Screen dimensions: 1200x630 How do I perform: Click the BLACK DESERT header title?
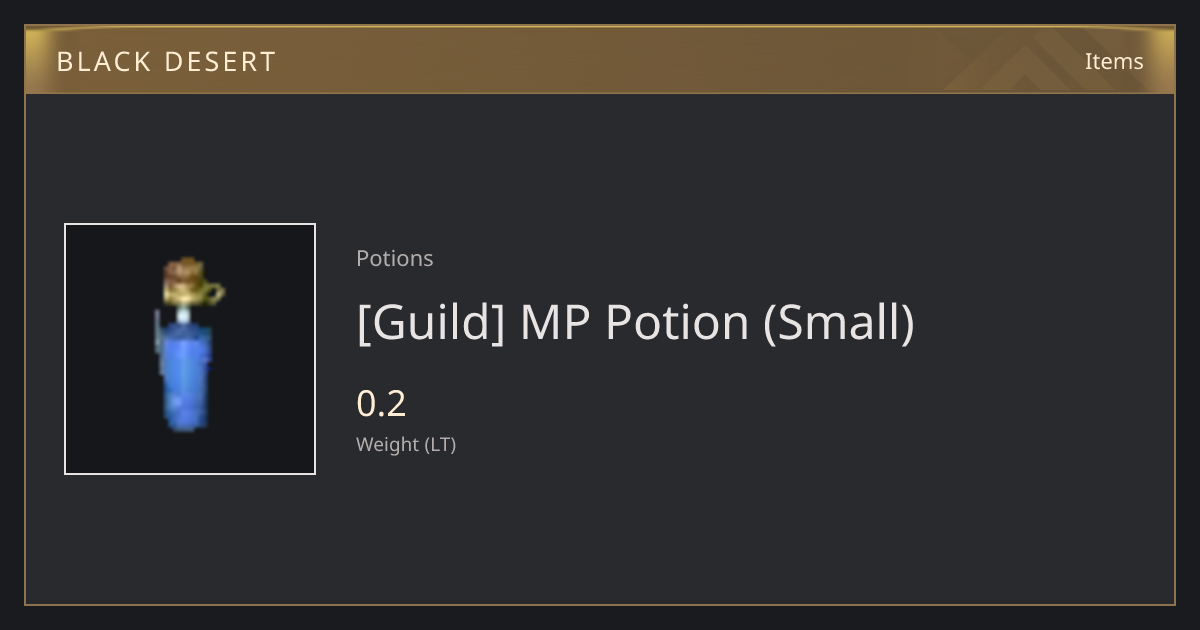[166, 62]
